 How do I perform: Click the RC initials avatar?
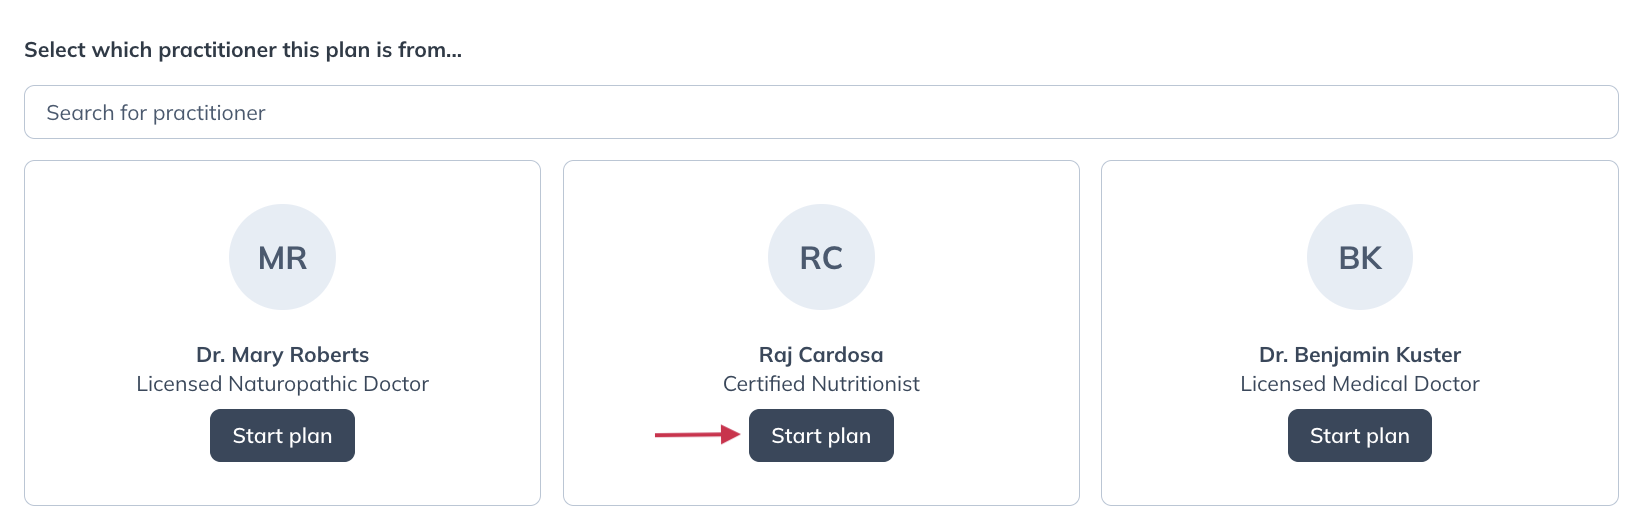[821, 257]
